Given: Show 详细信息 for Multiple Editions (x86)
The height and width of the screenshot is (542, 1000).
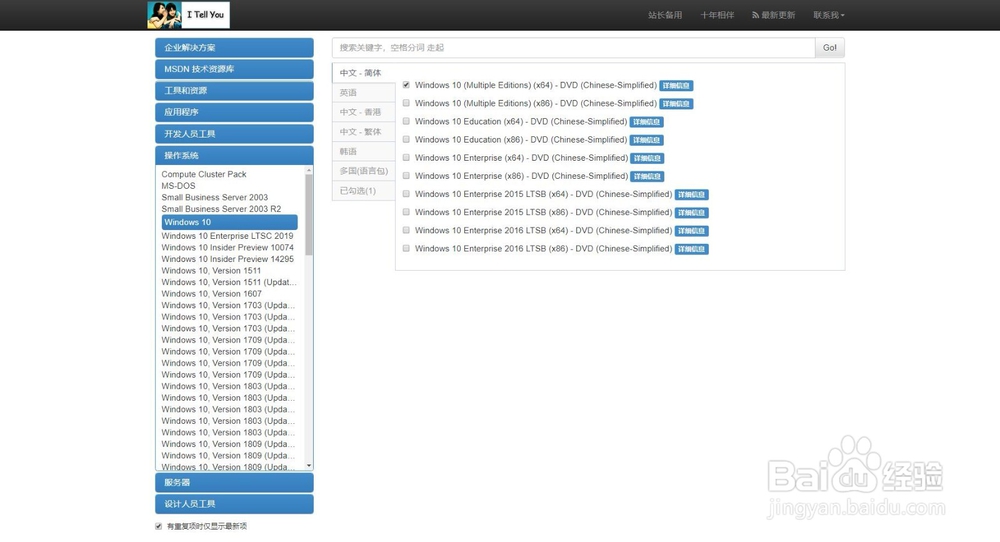Looking at the screenshot, I should click(x=676, y=103).
